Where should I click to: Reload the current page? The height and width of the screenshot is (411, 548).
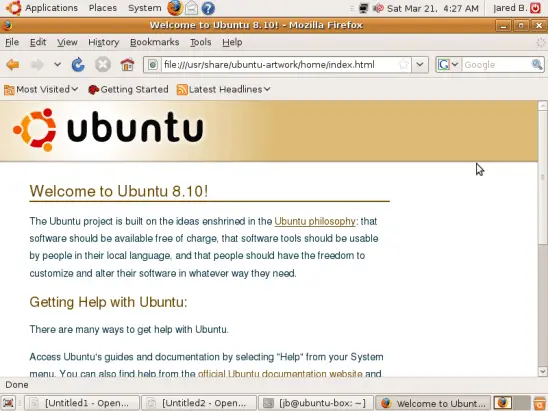(x=78, y=65)
